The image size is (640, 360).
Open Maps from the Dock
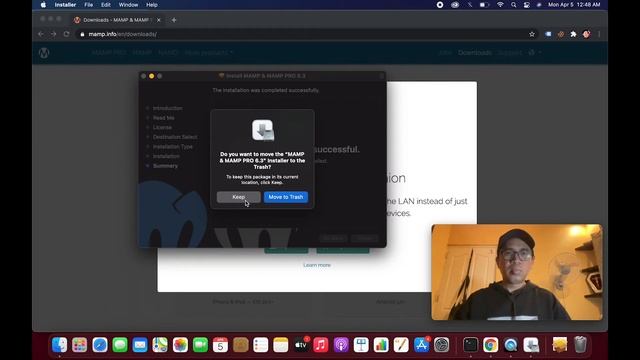tap(160, 345)
